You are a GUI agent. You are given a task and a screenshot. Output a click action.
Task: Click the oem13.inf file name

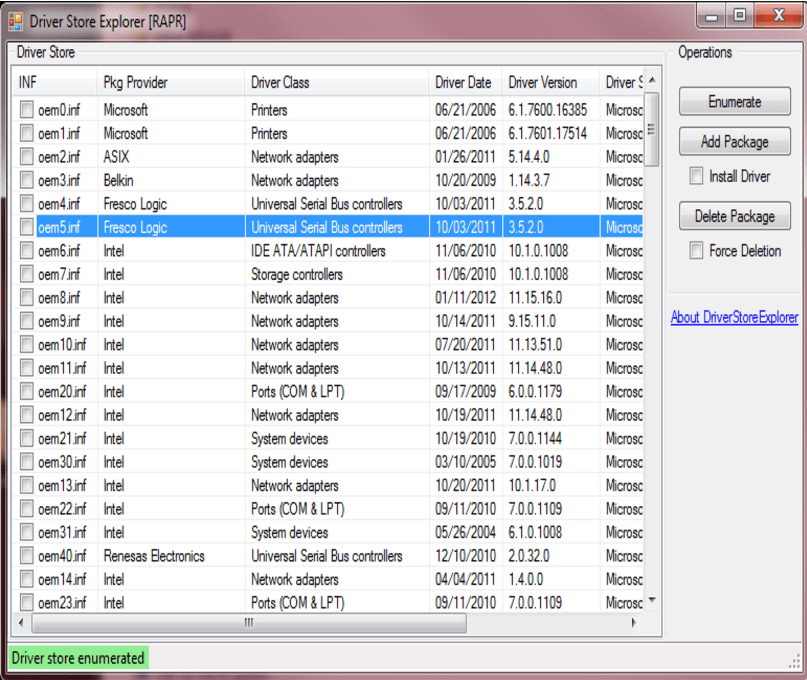pos(62,485)
